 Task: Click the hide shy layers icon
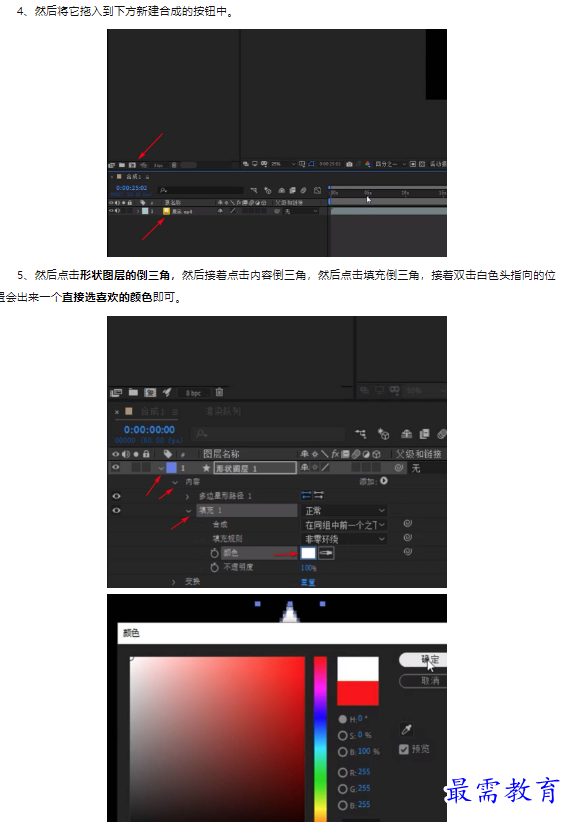coord(406,434)
